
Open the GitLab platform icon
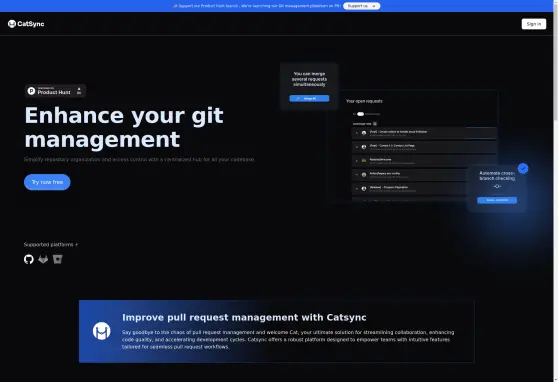click(43, 259)
